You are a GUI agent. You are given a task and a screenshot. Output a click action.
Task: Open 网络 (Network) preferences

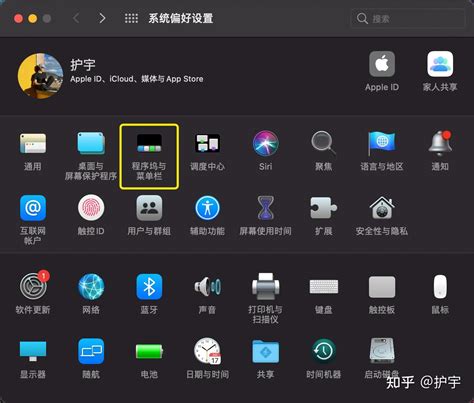91,287
